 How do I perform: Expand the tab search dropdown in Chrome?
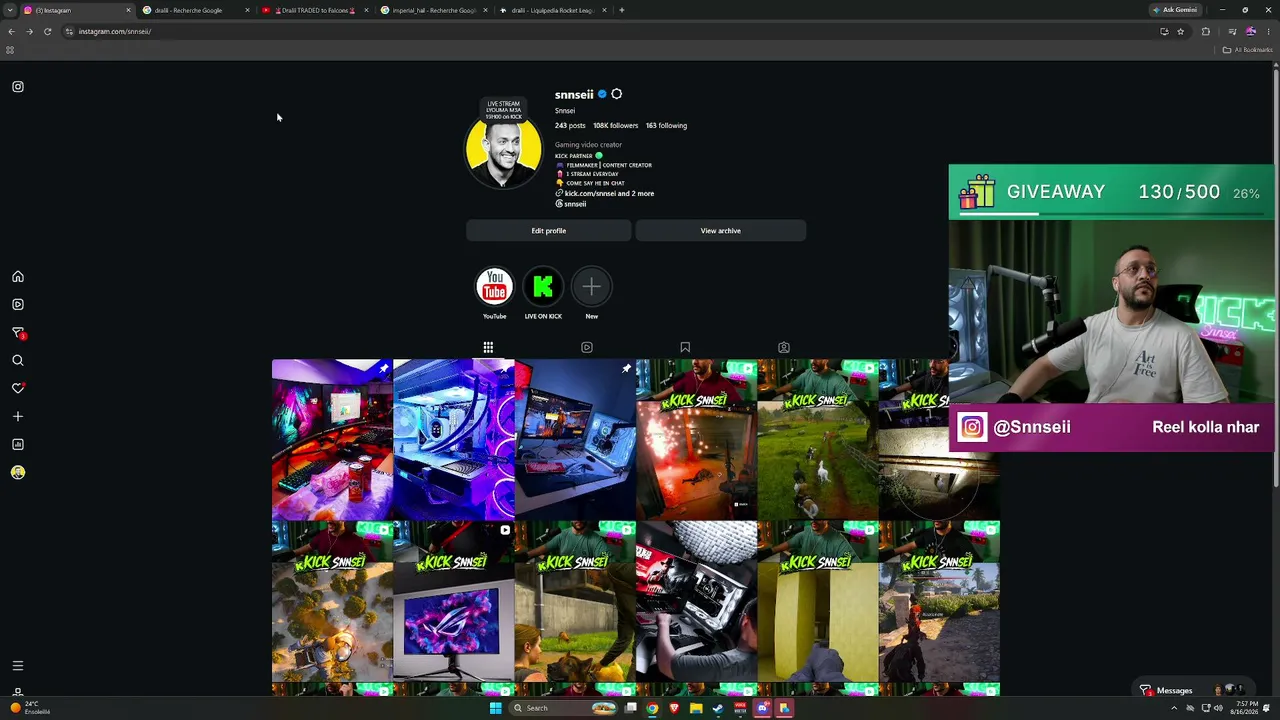[9, 10]
